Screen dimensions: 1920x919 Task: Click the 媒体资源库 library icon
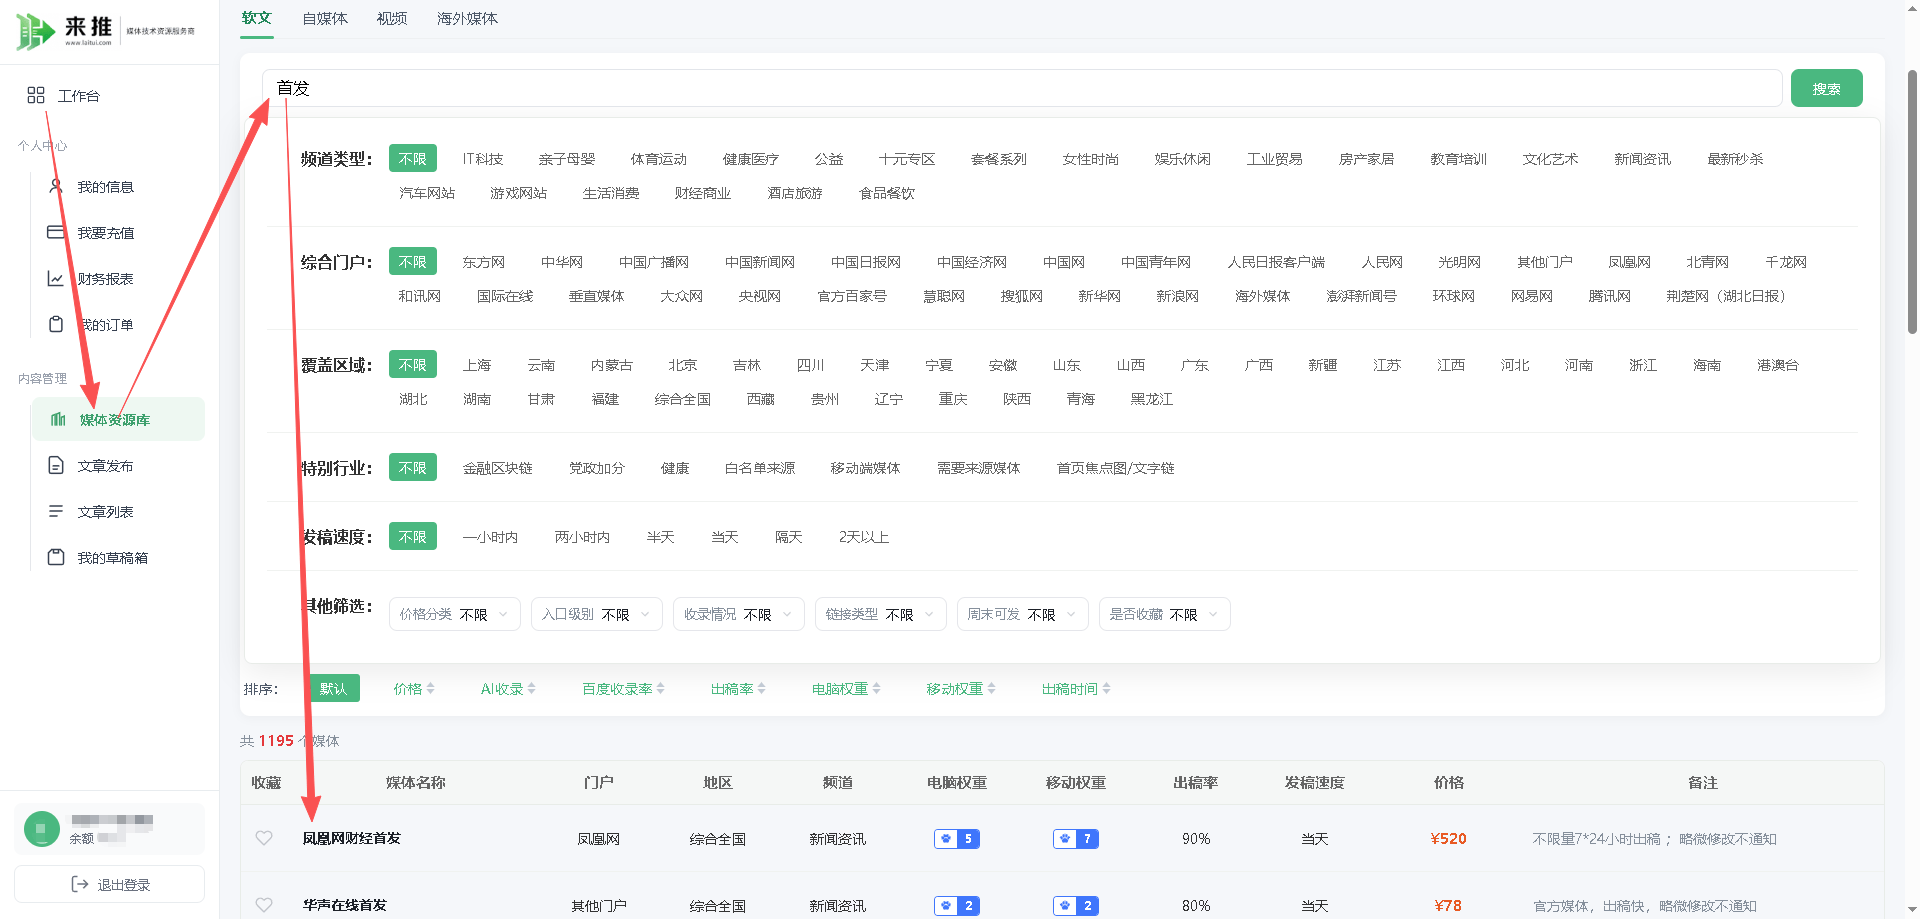tap(58, 419)
